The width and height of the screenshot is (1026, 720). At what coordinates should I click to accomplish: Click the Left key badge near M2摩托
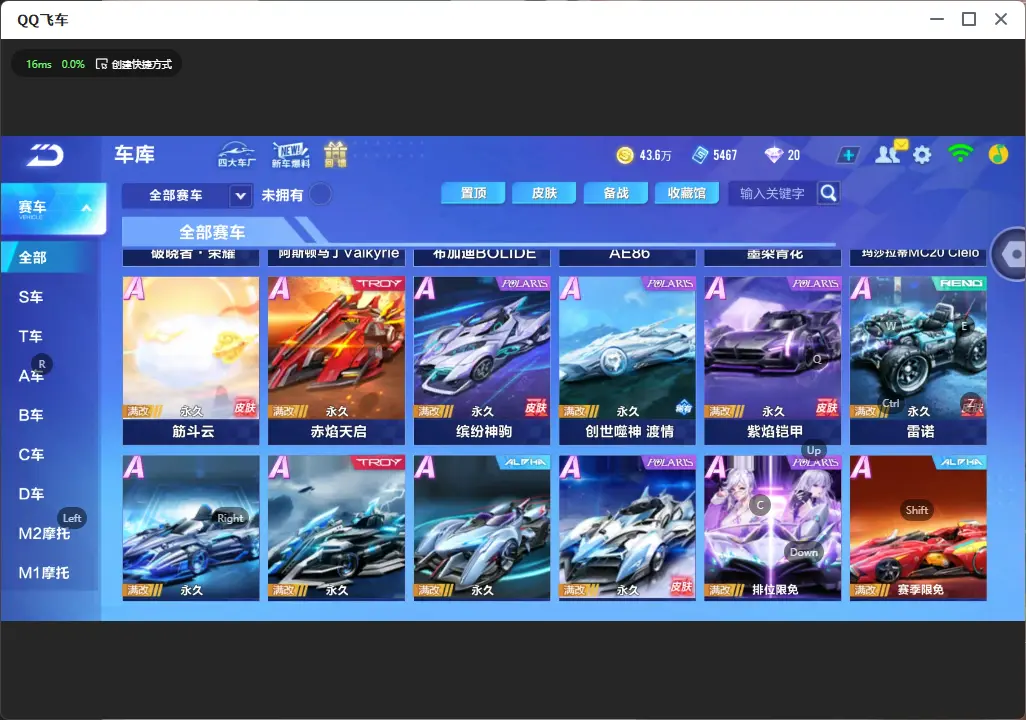tap(72, 518)
